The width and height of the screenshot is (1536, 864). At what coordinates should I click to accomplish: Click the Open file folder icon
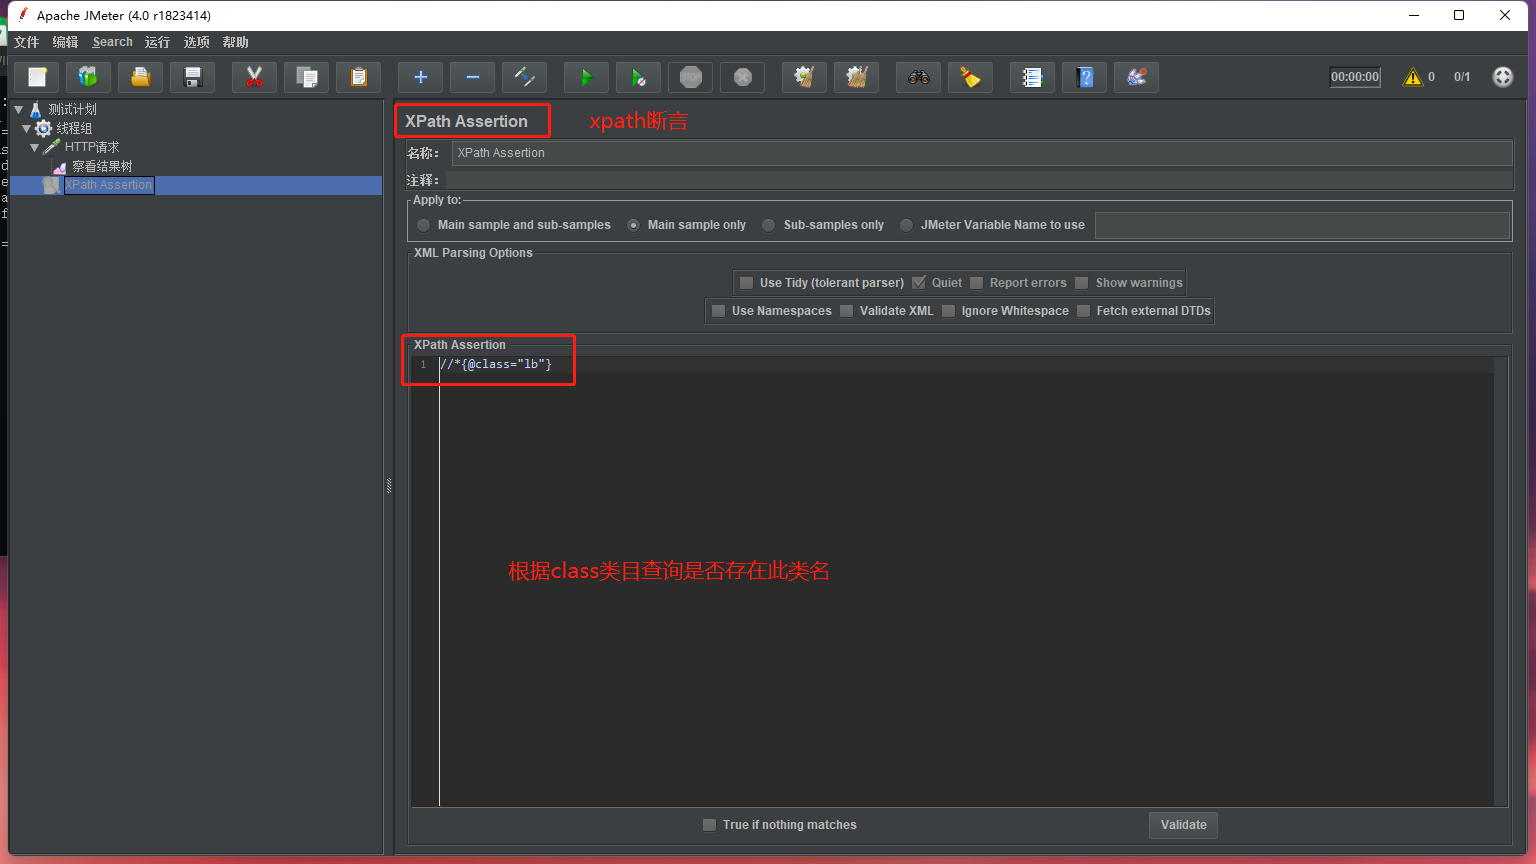[x=141, y=77]
